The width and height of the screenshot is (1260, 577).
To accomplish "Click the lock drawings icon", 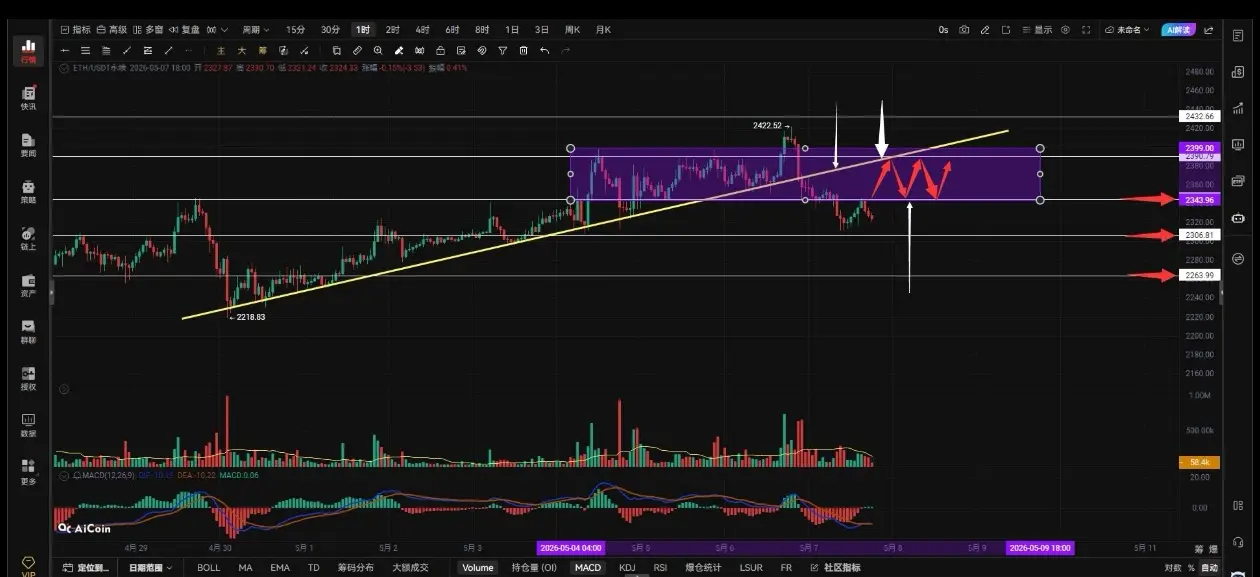I will [440, 50].
